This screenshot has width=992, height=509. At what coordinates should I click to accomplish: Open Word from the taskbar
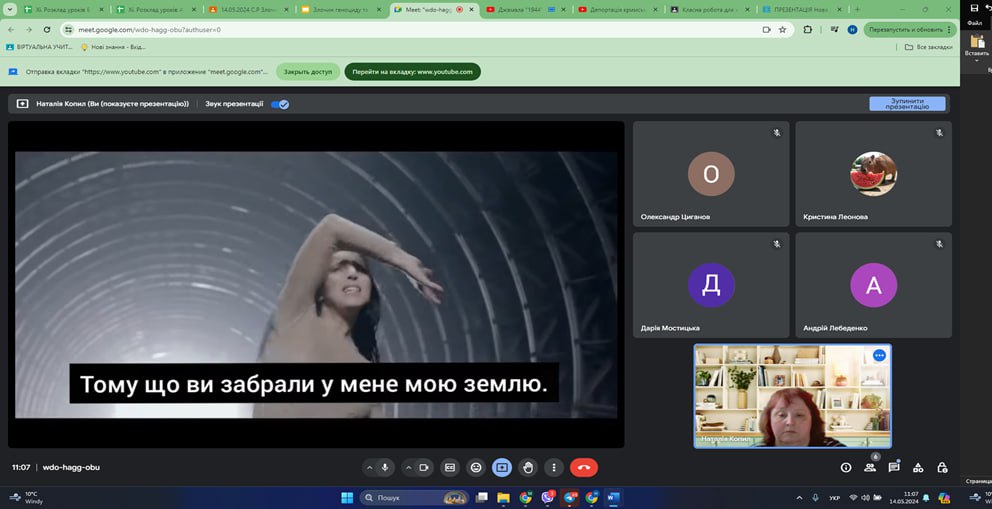(612, 498)
